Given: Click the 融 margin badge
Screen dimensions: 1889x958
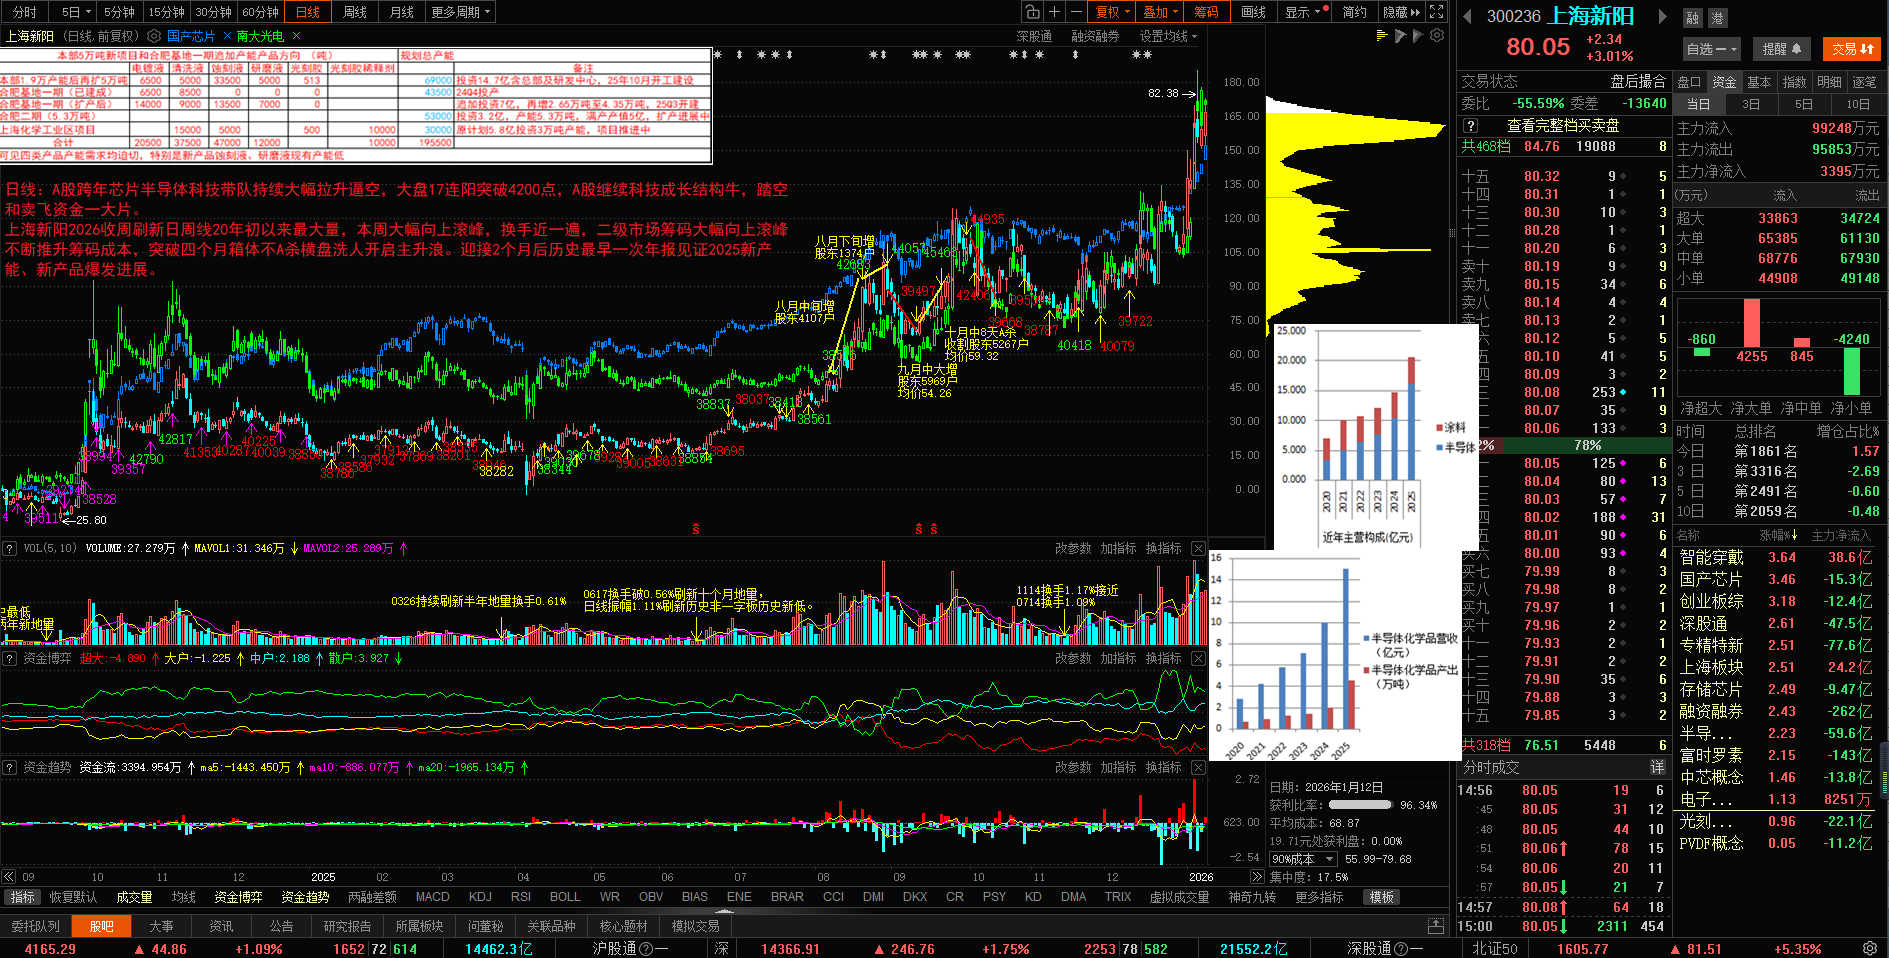Looking at the screenshot, I should [1693, 18].
